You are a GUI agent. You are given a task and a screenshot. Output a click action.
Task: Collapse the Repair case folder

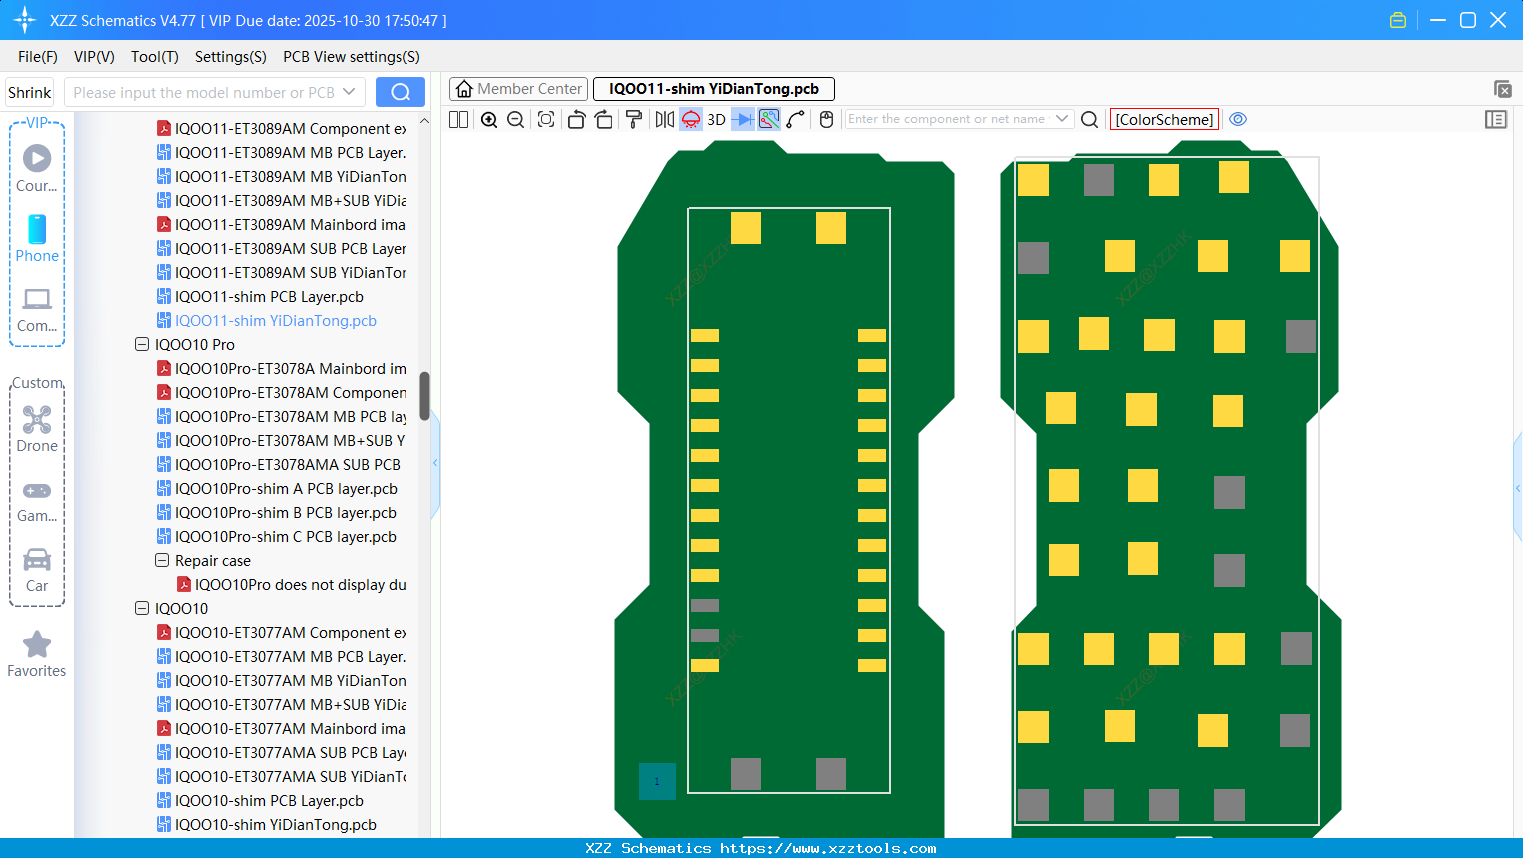coord(162,561)
